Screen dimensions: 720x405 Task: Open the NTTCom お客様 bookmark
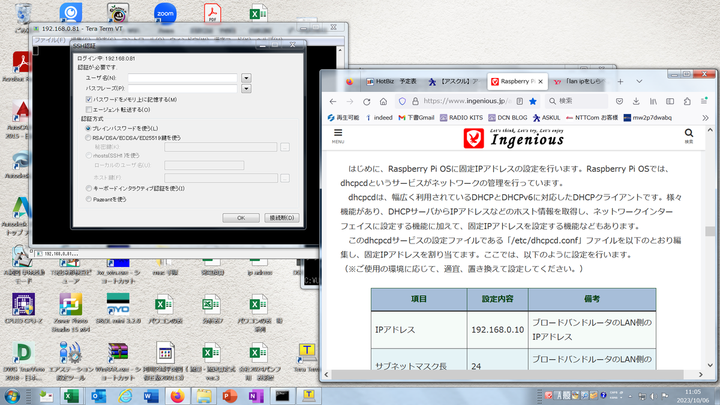[592, 118]
